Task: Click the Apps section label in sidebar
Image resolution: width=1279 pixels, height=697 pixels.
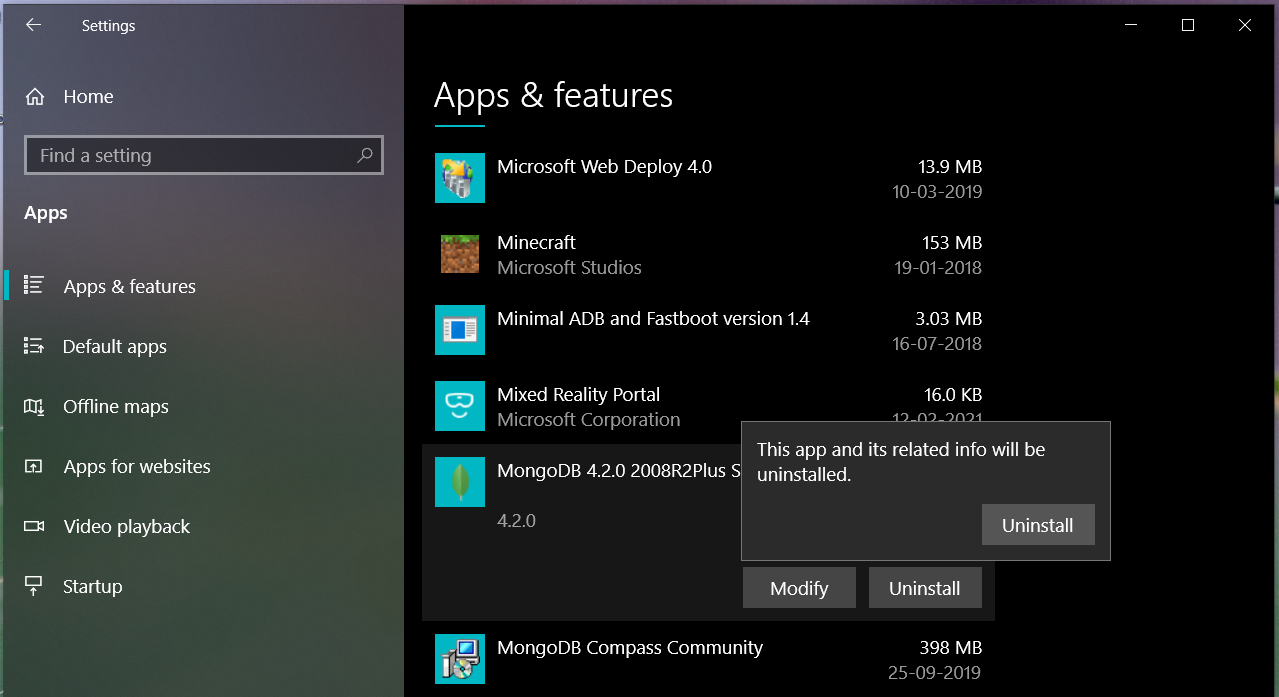Action: pos(46,213)
